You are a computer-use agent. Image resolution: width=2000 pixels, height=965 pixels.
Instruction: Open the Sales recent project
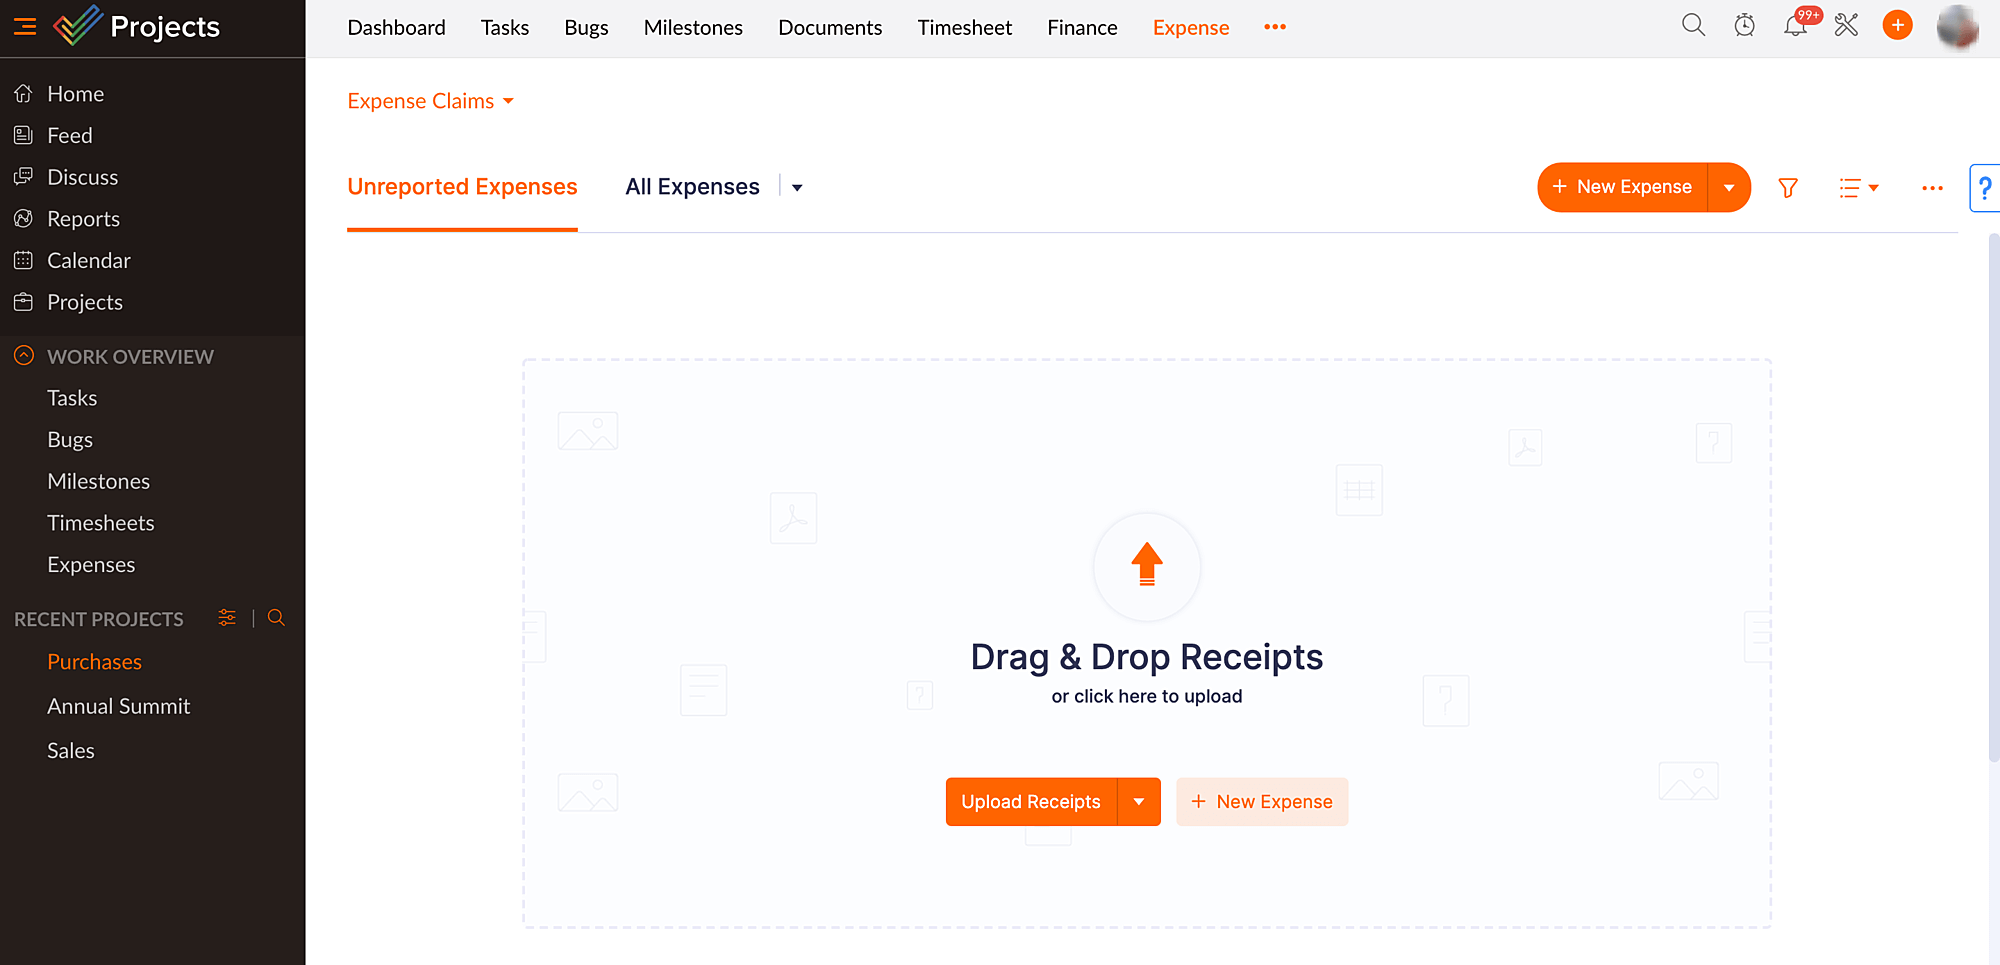tap(71, 751)
